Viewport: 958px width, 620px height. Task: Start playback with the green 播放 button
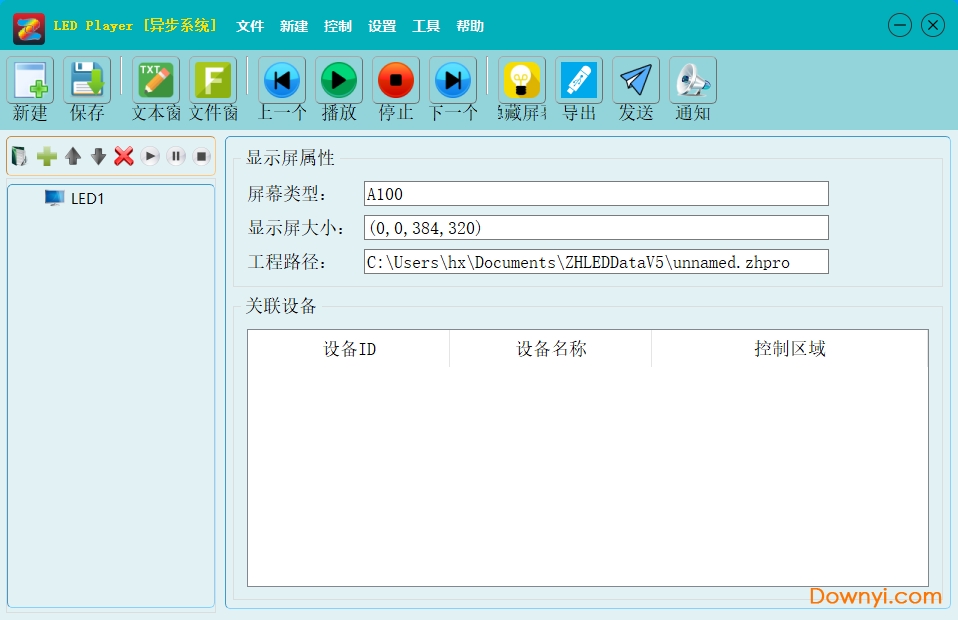pos(338,80)
